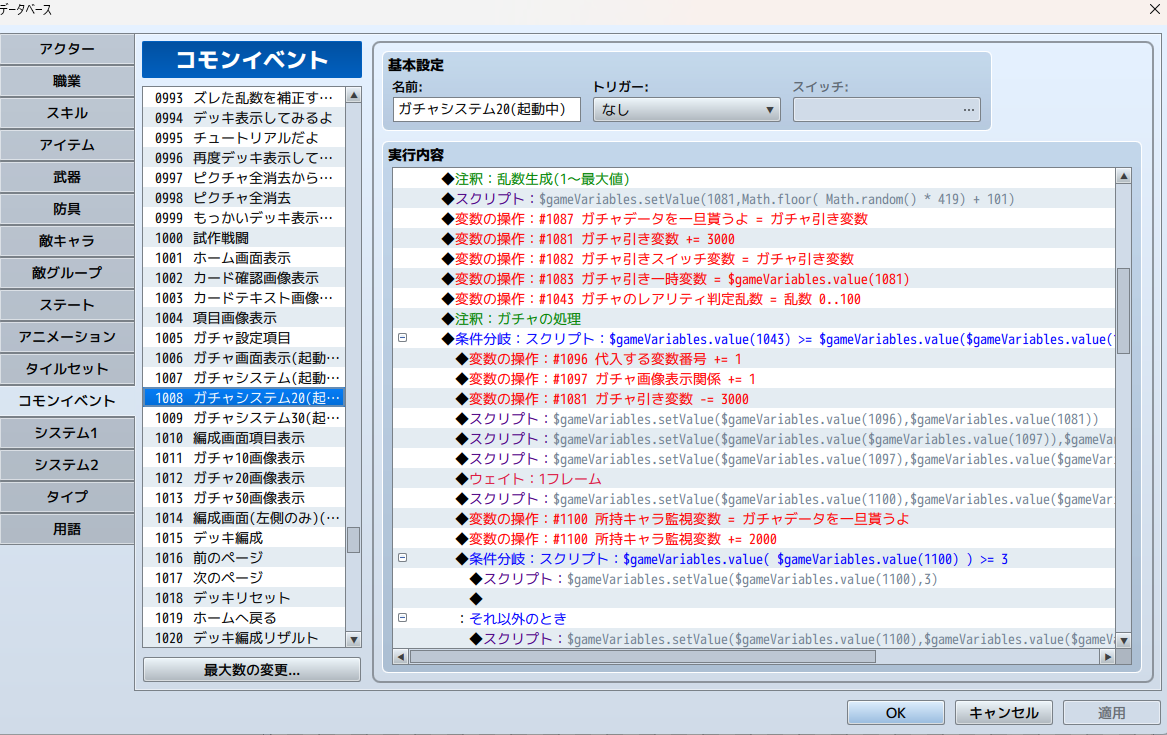The width and height of the screenshot is (1167, 735).
Task: Select event 1015 デッキ編成
Action: pyautogui.click(x=244, y=538)
